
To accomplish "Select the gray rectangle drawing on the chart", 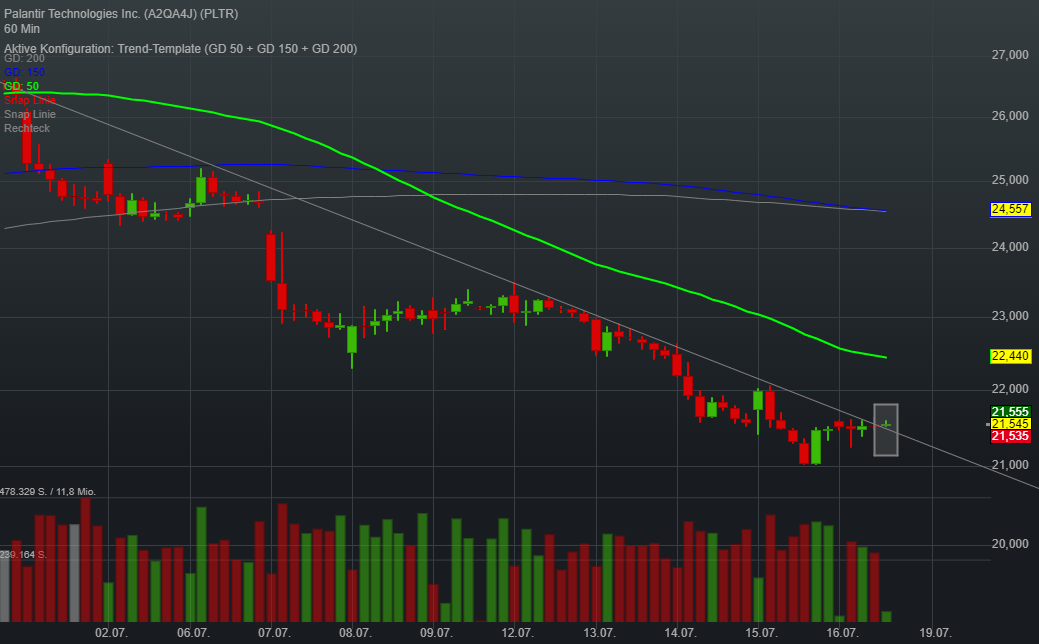I will pos(886,430).
